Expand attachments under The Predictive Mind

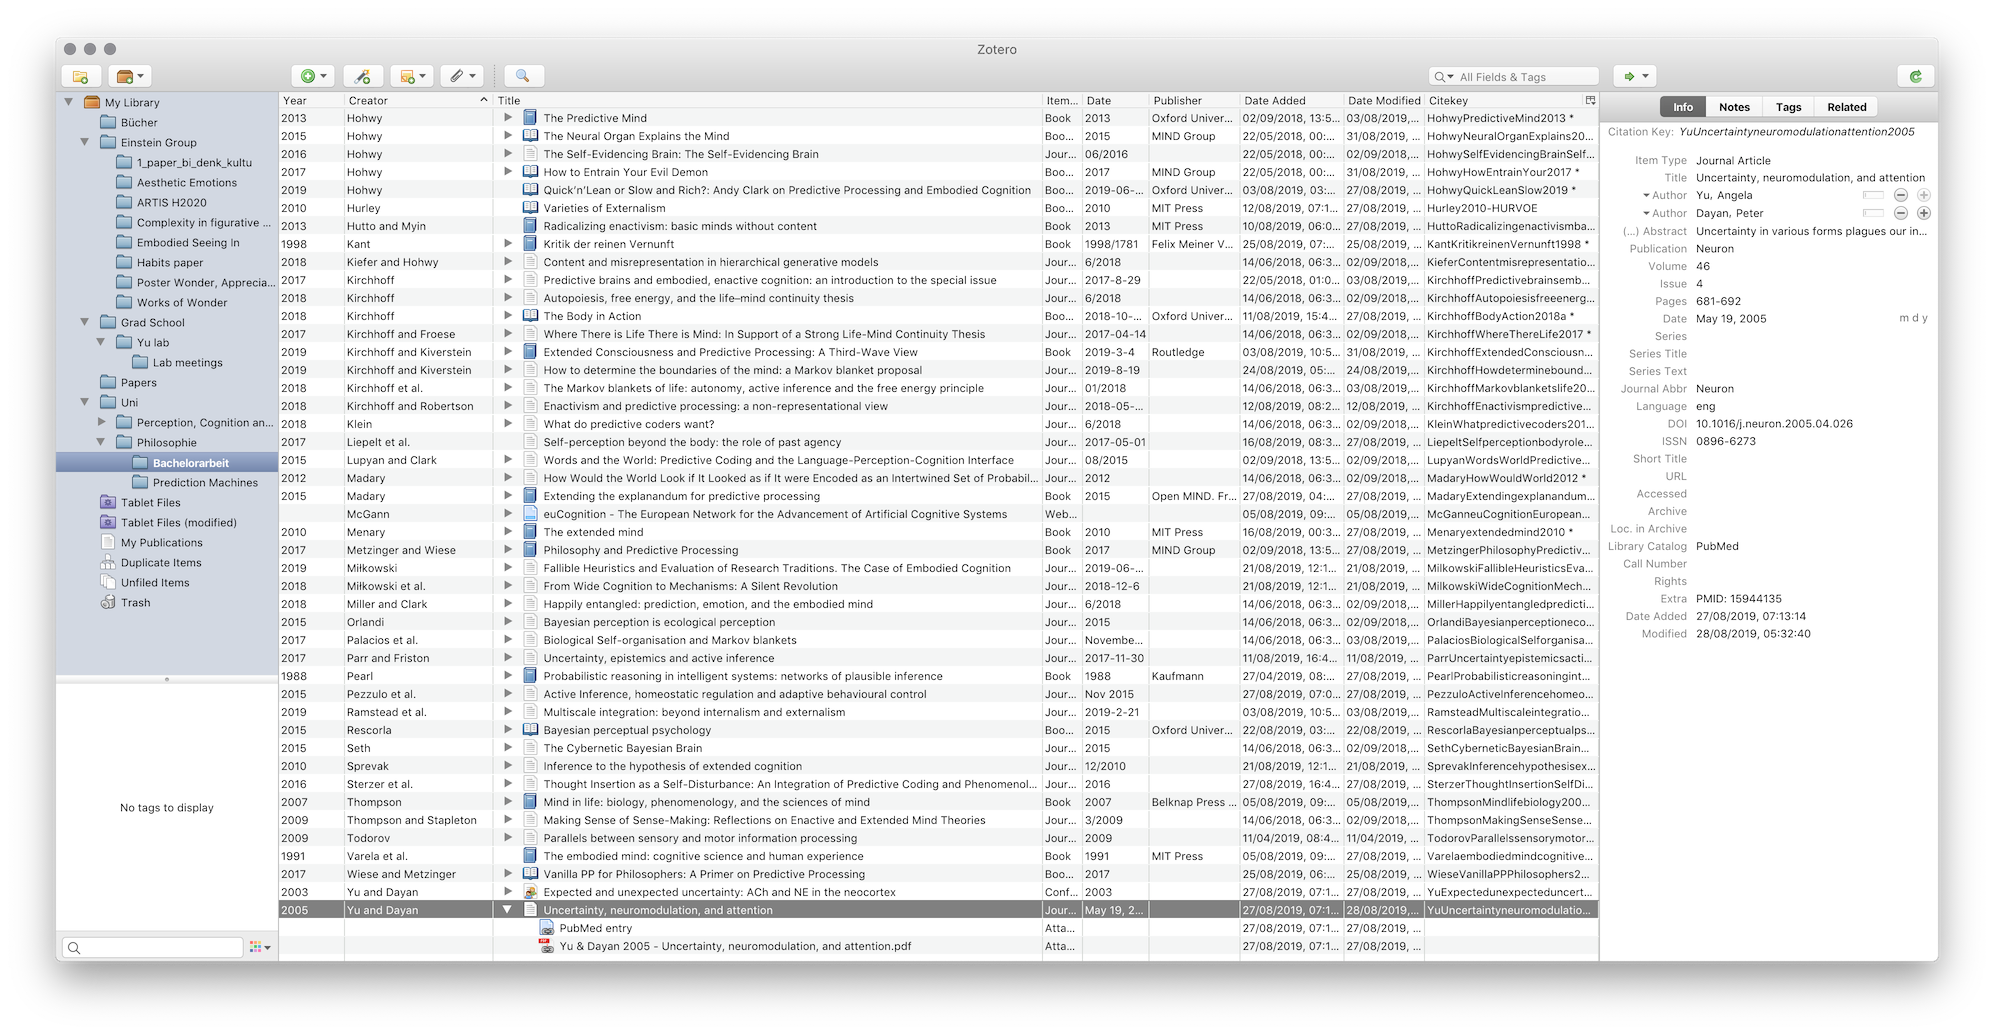(x=509, y=117)
